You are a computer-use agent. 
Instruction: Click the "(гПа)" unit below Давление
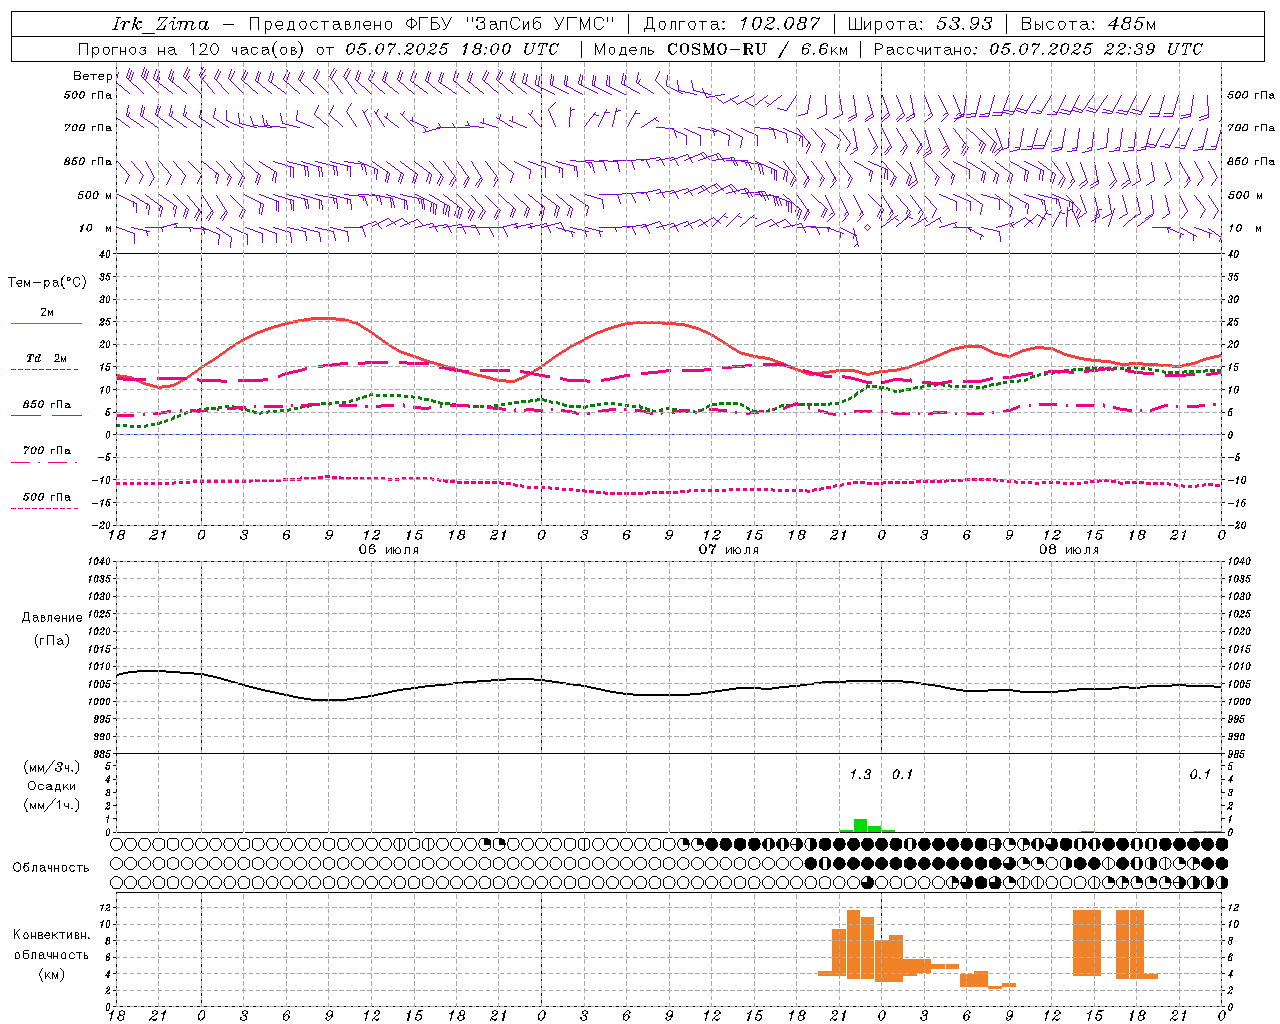[x=52, y=641]
